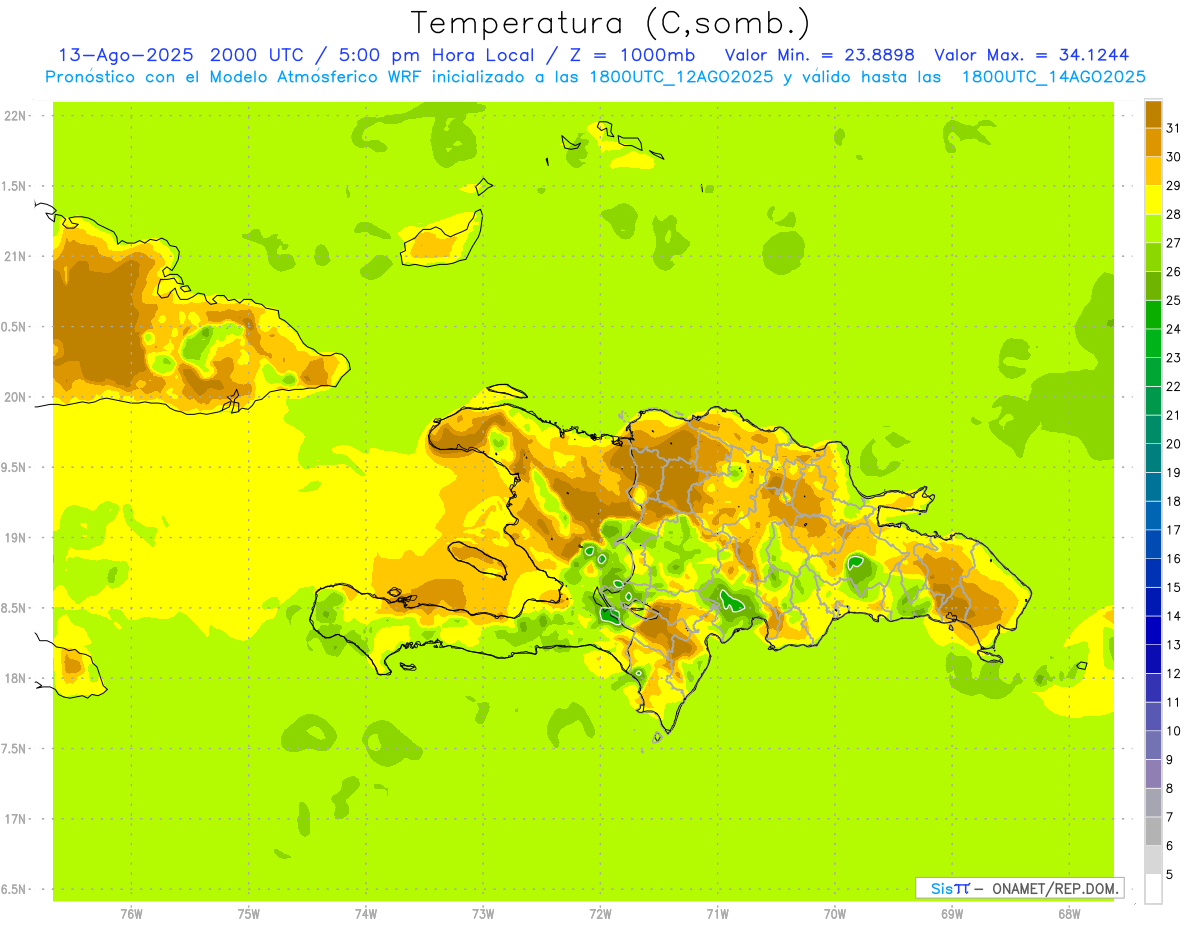Click the longitude axis label "72W"

click(x=600, y=913)
